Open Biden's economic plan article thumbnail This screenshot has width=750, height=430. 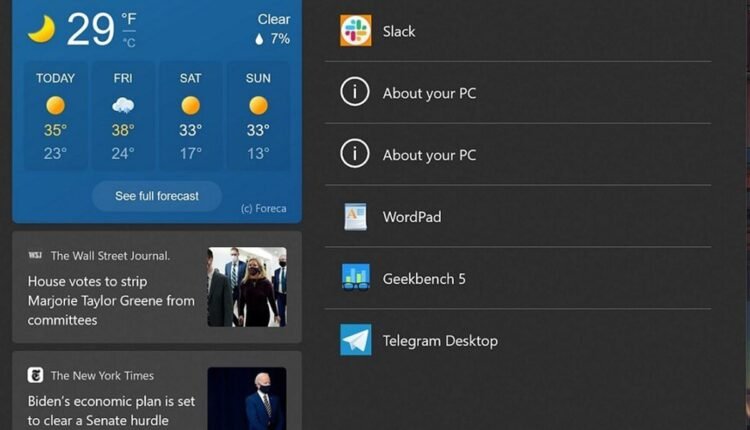click(x=246, y=398)
